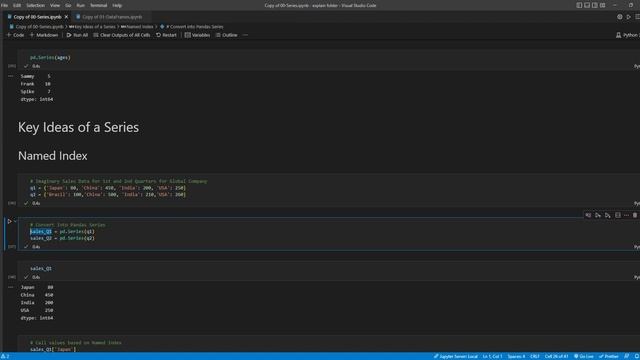Open notebook toolbar more actions ellipsis
Screen dimensions: 640x360
coord(245,35)
